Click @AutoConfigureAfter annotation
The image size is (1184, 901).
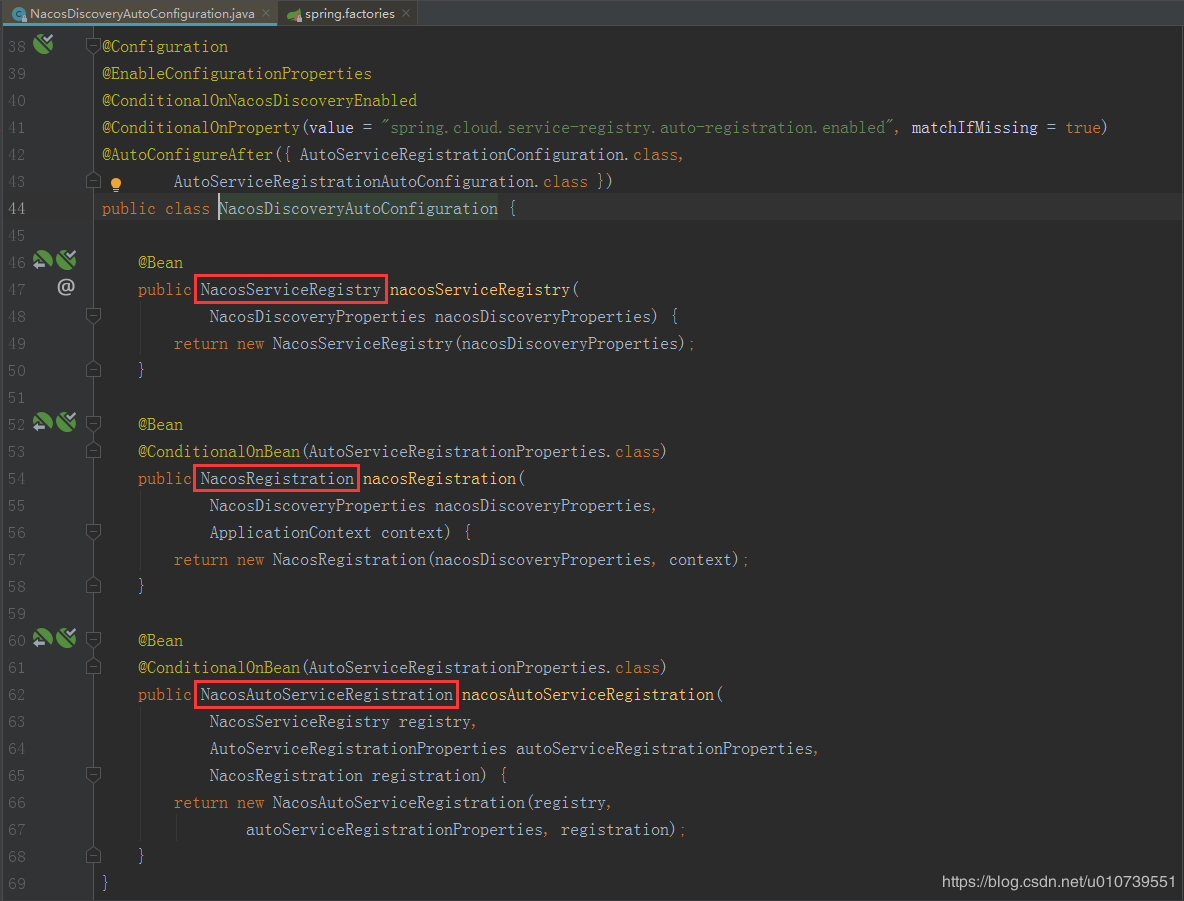tap(187, 155)
